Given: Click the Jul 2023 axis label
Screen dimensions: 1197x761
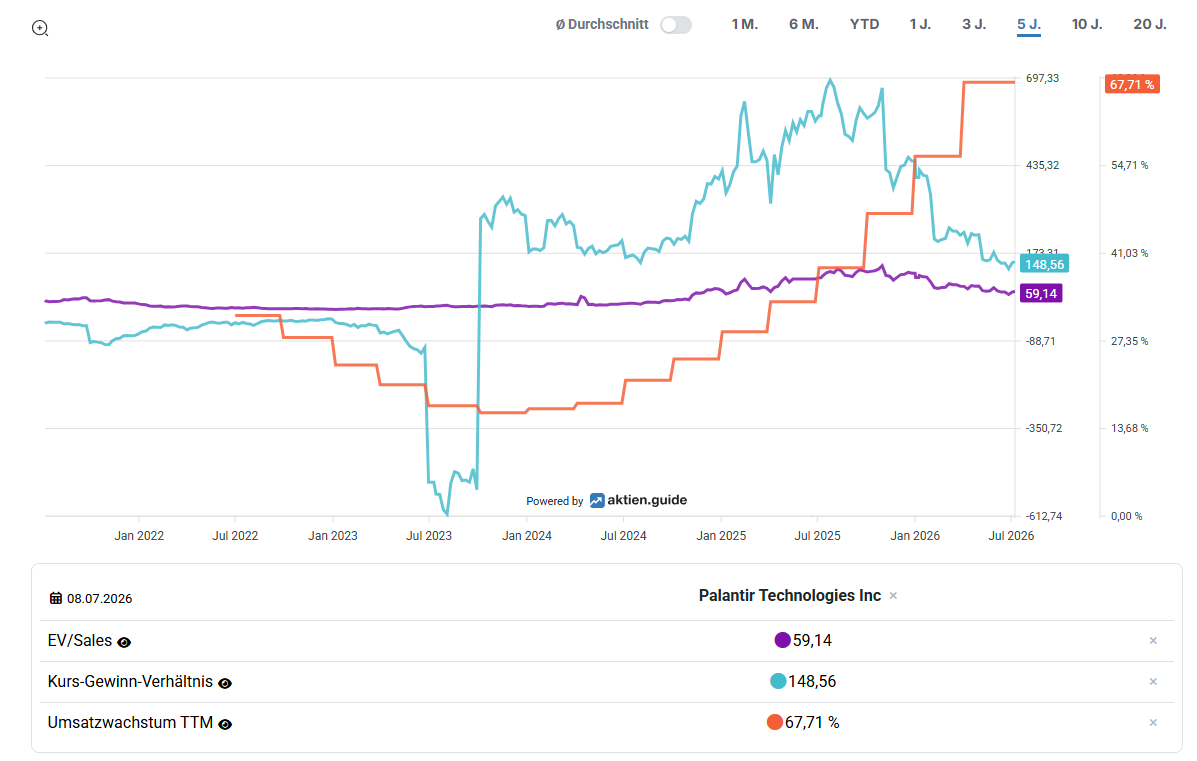Looking at the screenshot, I should (x=429, y=536).
